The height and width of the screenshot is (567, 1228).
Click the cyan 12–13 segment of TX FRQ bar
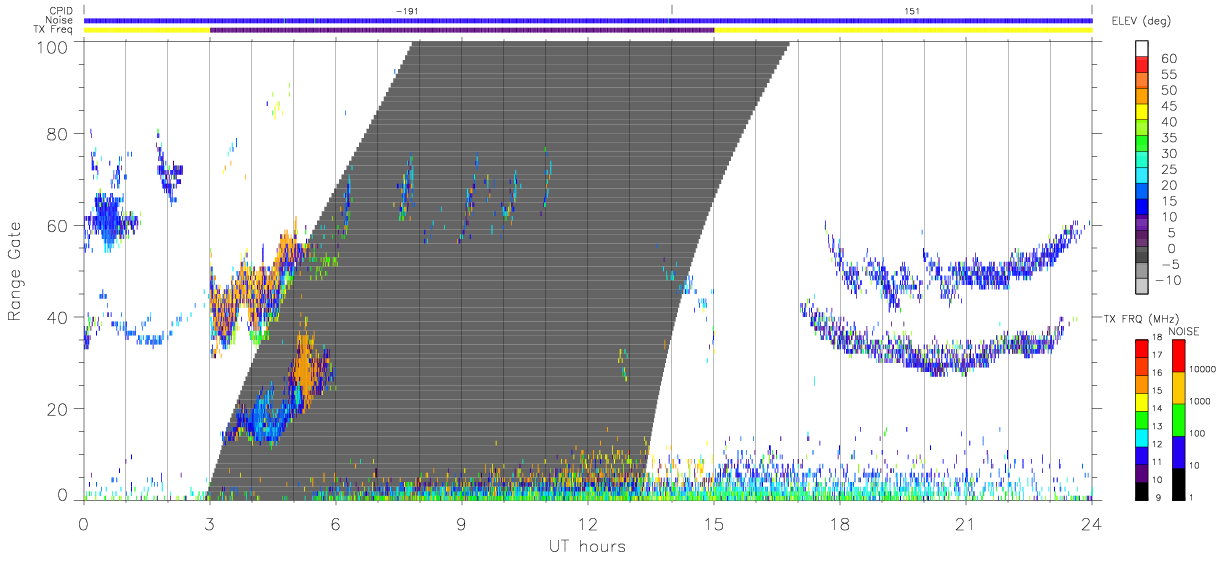(x=1141, y=438)
